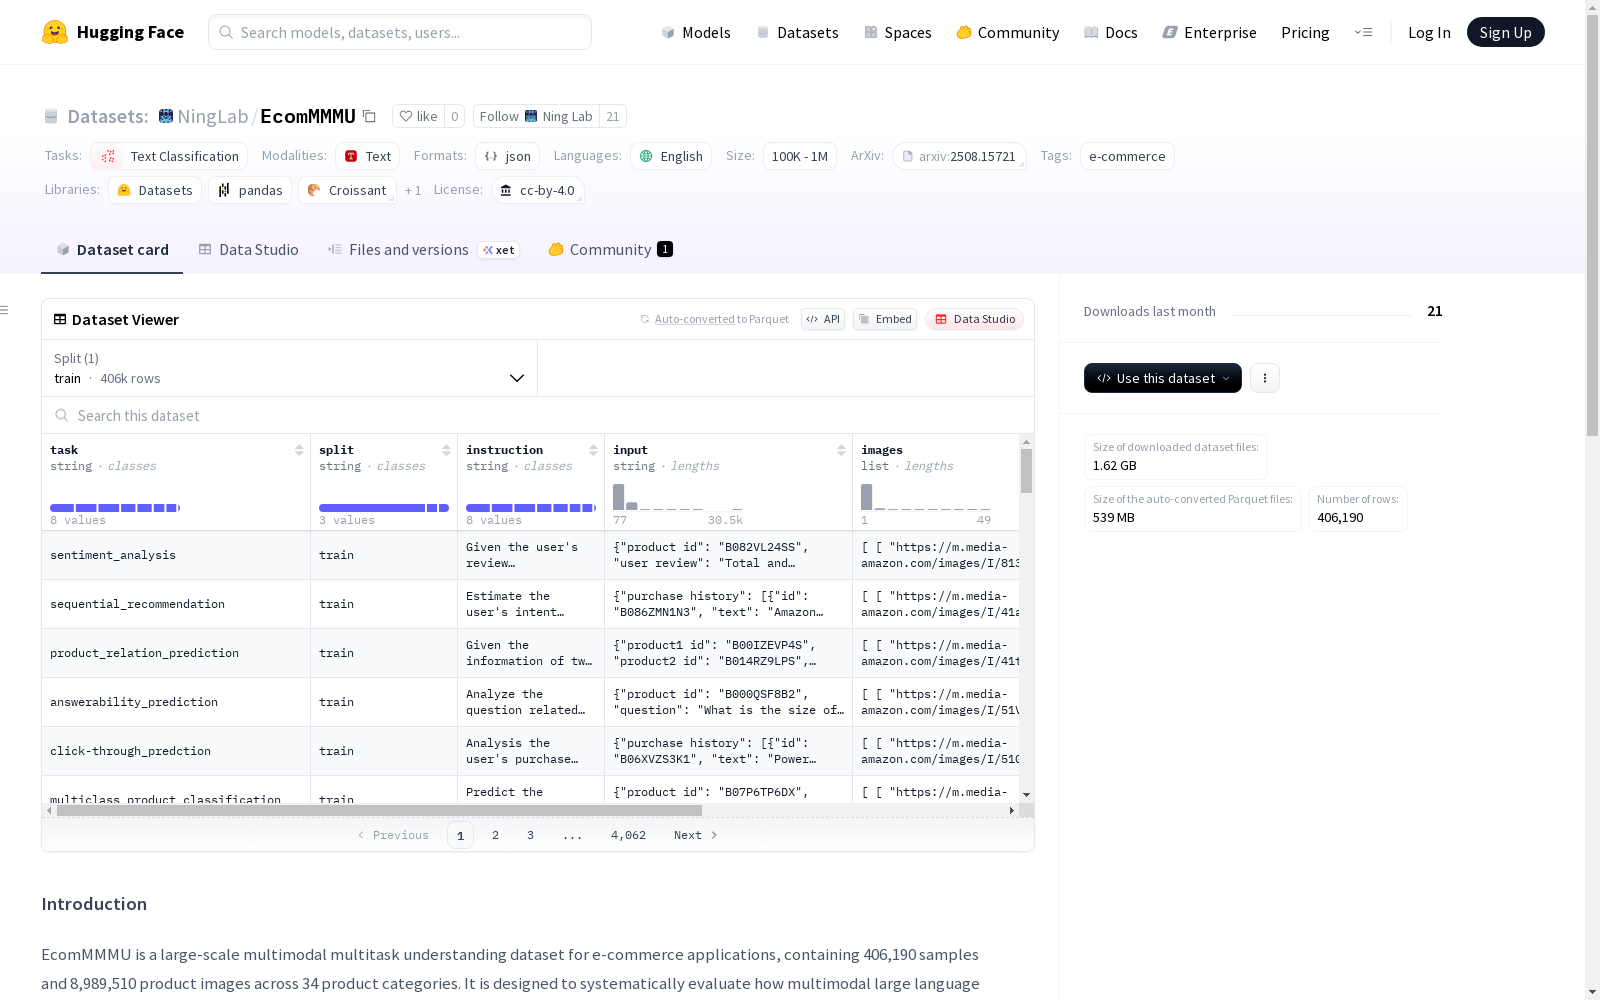
Task: Open Spaces in the top navigation
Action: 898,32
